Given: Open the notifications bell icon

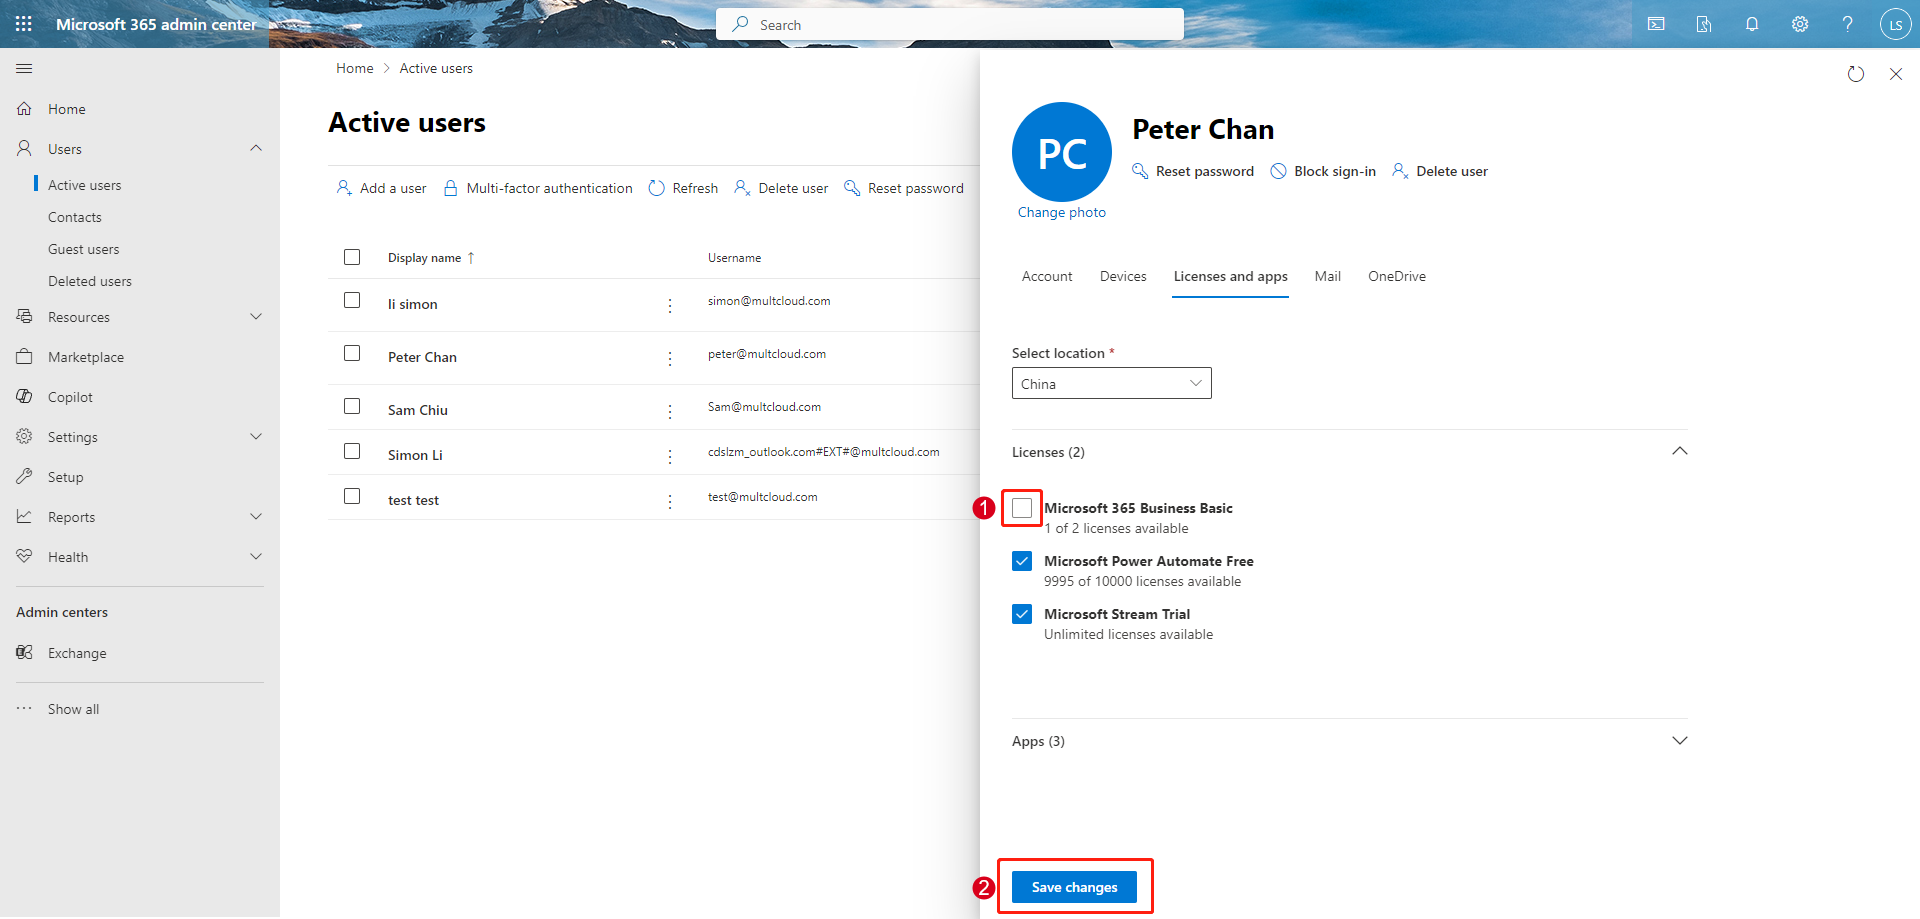Looking at the screenshot, I should point(1752,24).
